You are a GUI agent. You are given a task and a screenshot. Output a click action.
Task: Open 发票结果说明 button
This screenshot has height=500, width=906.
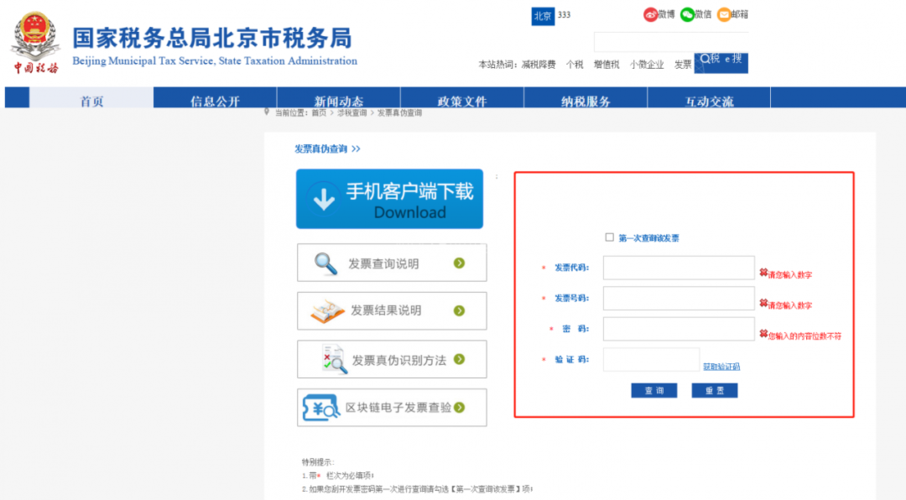point(392,311)
